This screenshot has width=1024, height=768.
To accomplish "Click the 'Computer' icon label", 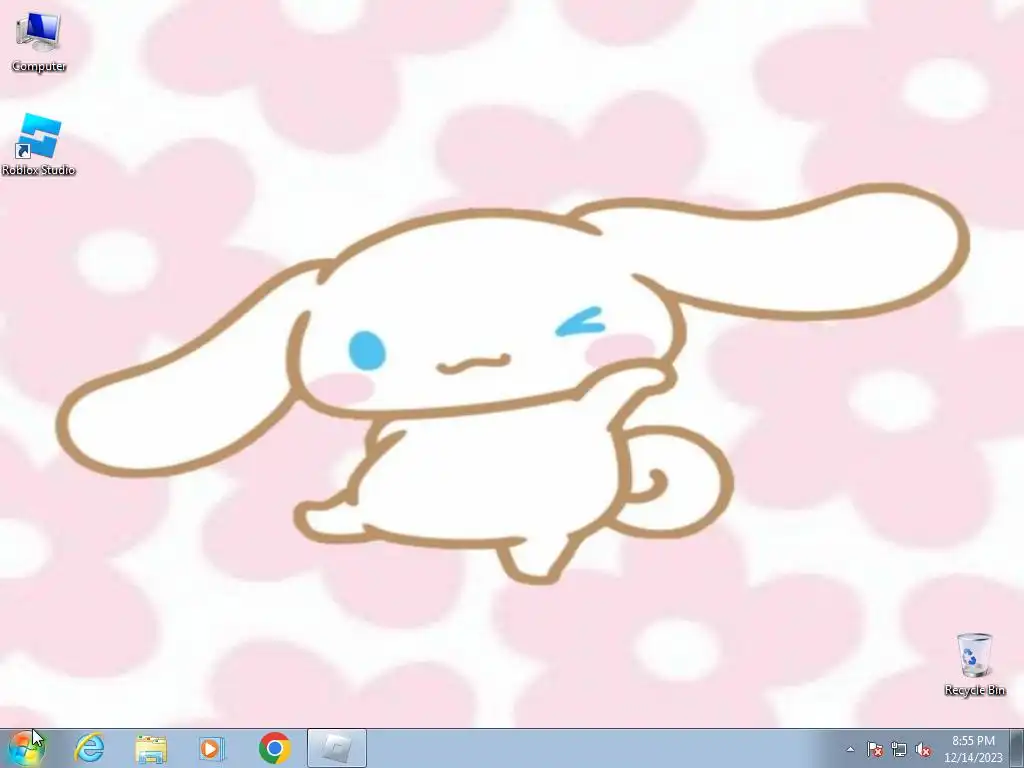I will point(39,66).
